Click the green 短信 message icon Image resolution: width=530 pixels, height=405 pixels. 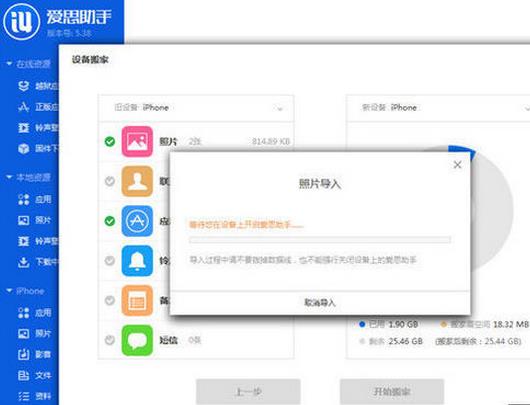[137, 340]
